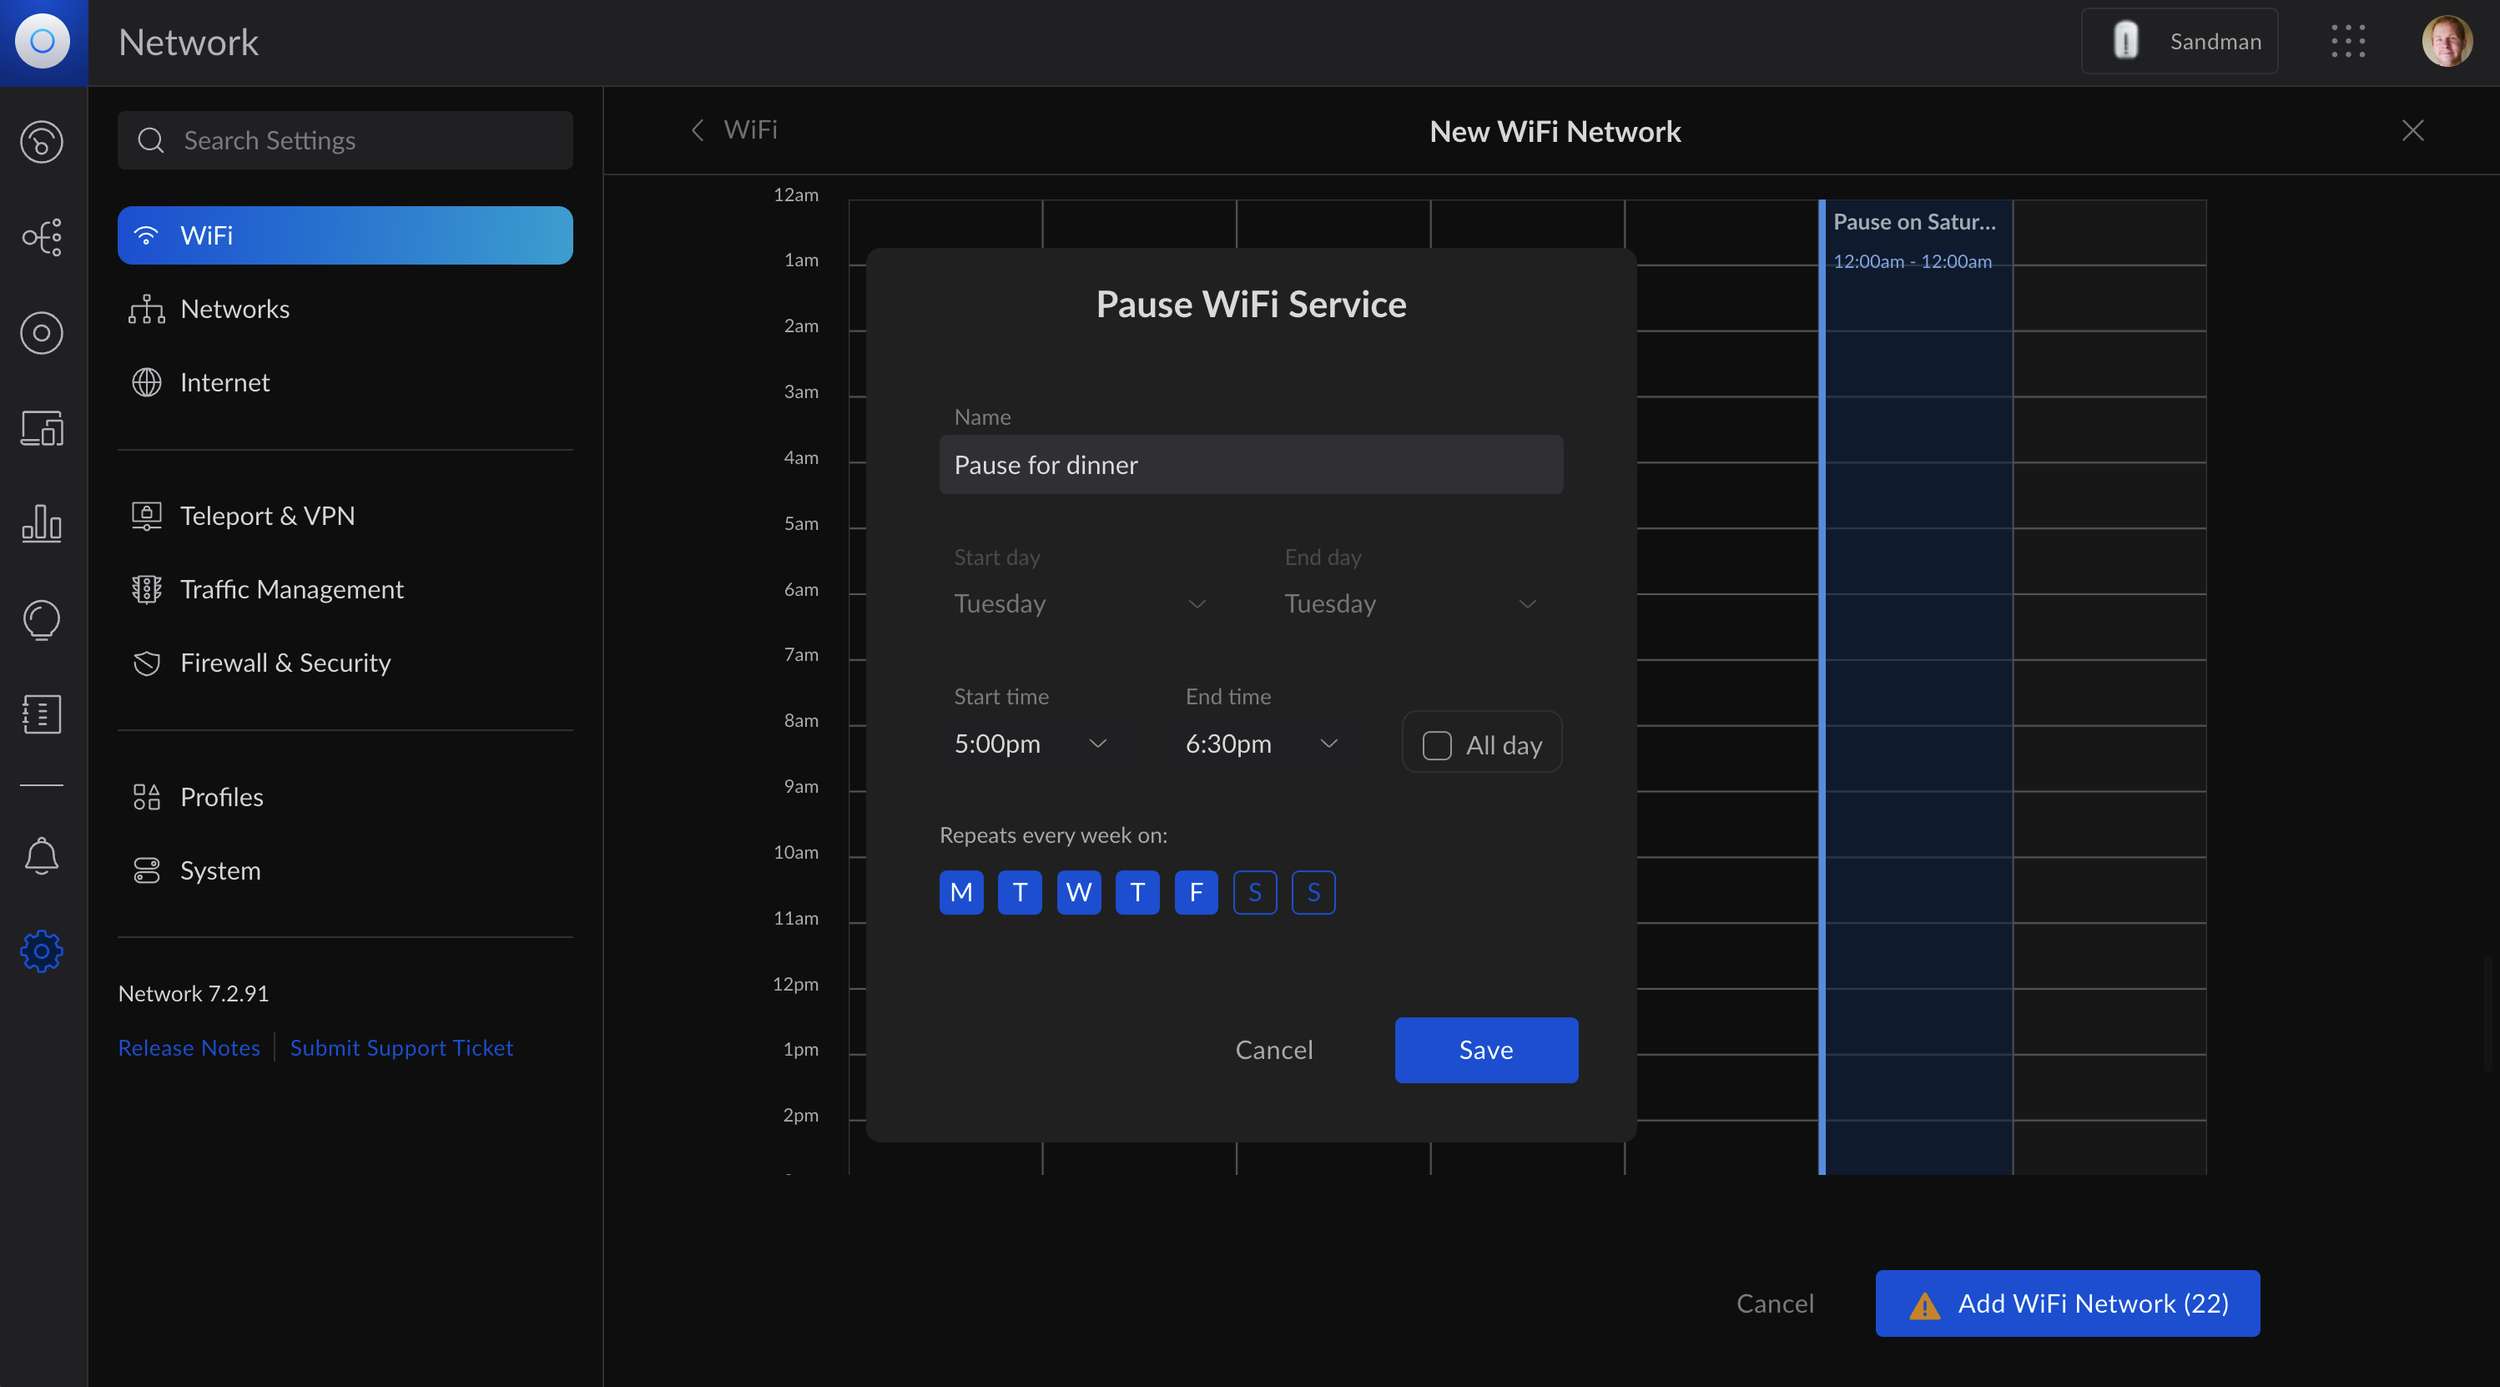This screenshot has height=1387, width=2500.
Task: Open the Client Devices icon in sidebar
Action: (x=41, y=428)
